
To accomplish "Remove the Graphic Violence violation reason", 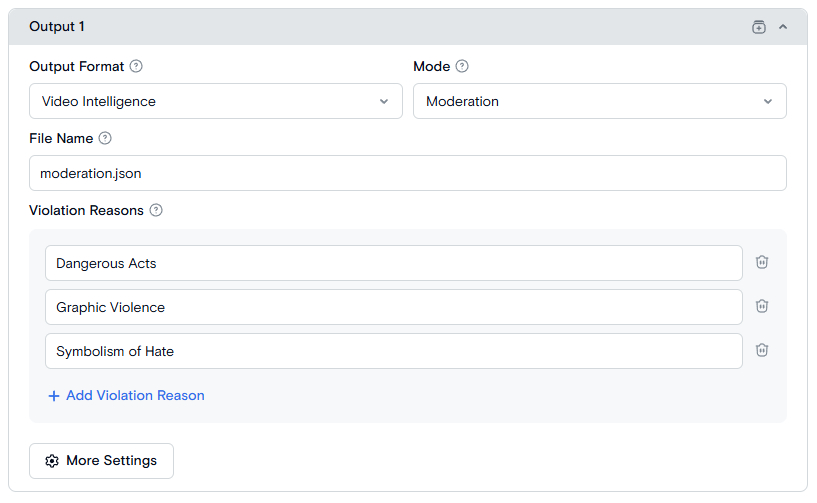I will click(762, 306).
